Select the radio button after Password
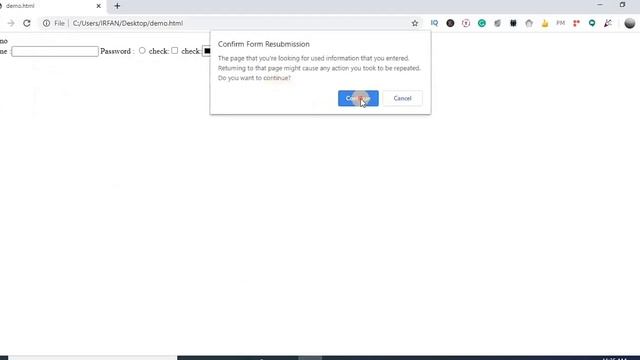 (142, 51)
